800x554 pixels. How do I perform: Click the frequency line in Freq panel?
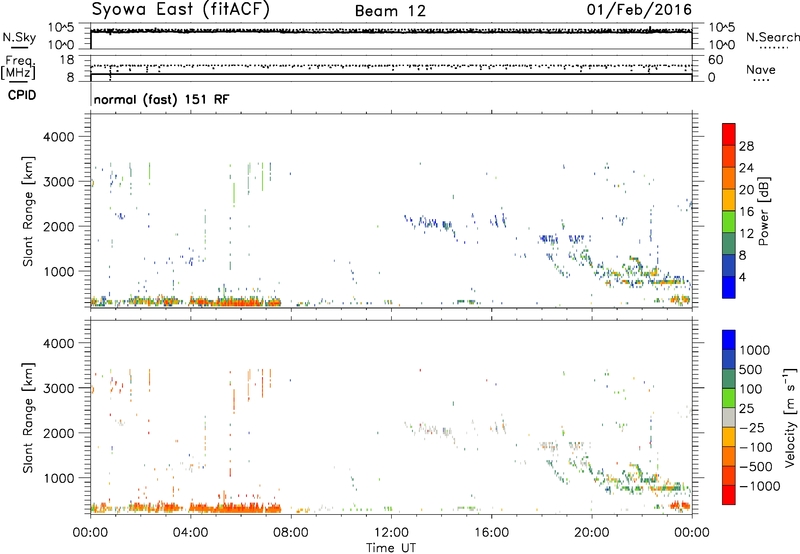[x=391, y=74]
